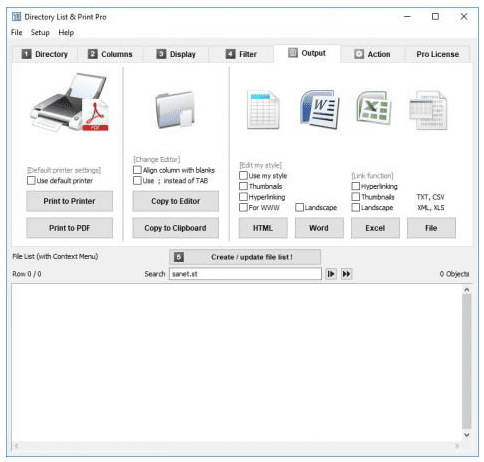Click the app icon in title bar
Image resolution: width=484 pixels, height=462 pixels.
[x=16, y=16]
